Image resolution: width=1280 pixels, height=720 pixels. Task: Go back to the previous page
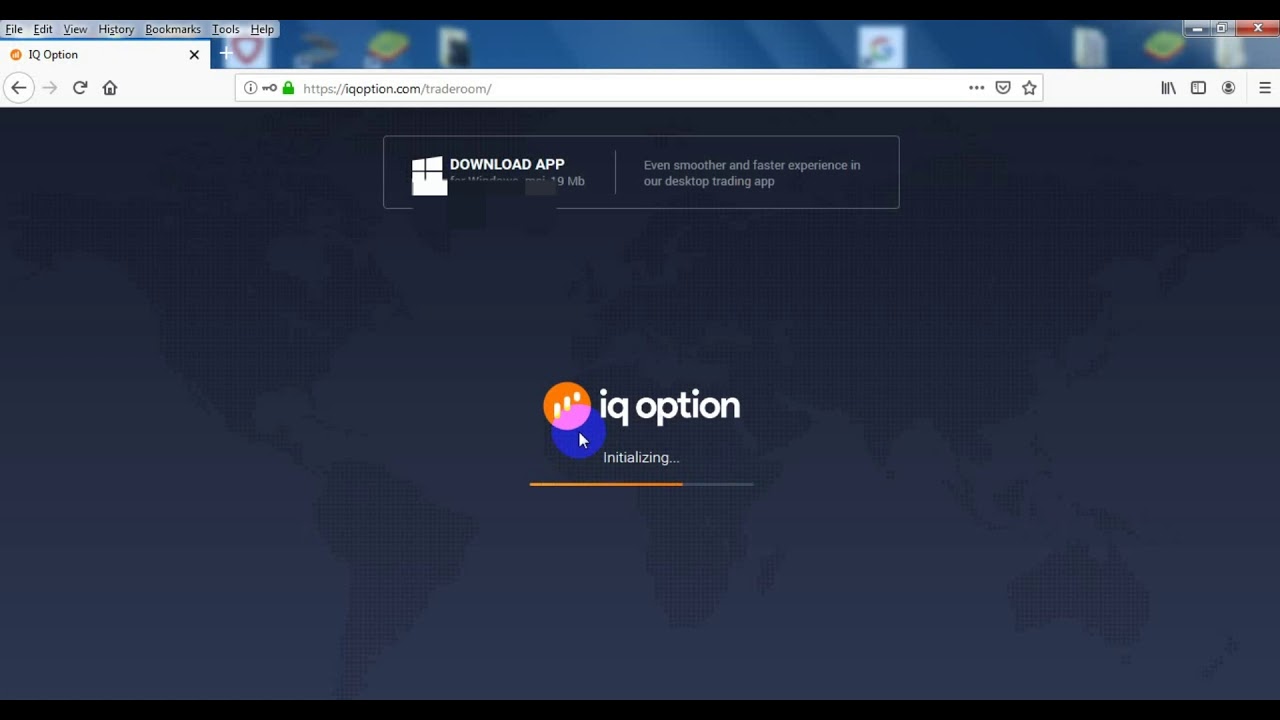[x=18, y=88]
